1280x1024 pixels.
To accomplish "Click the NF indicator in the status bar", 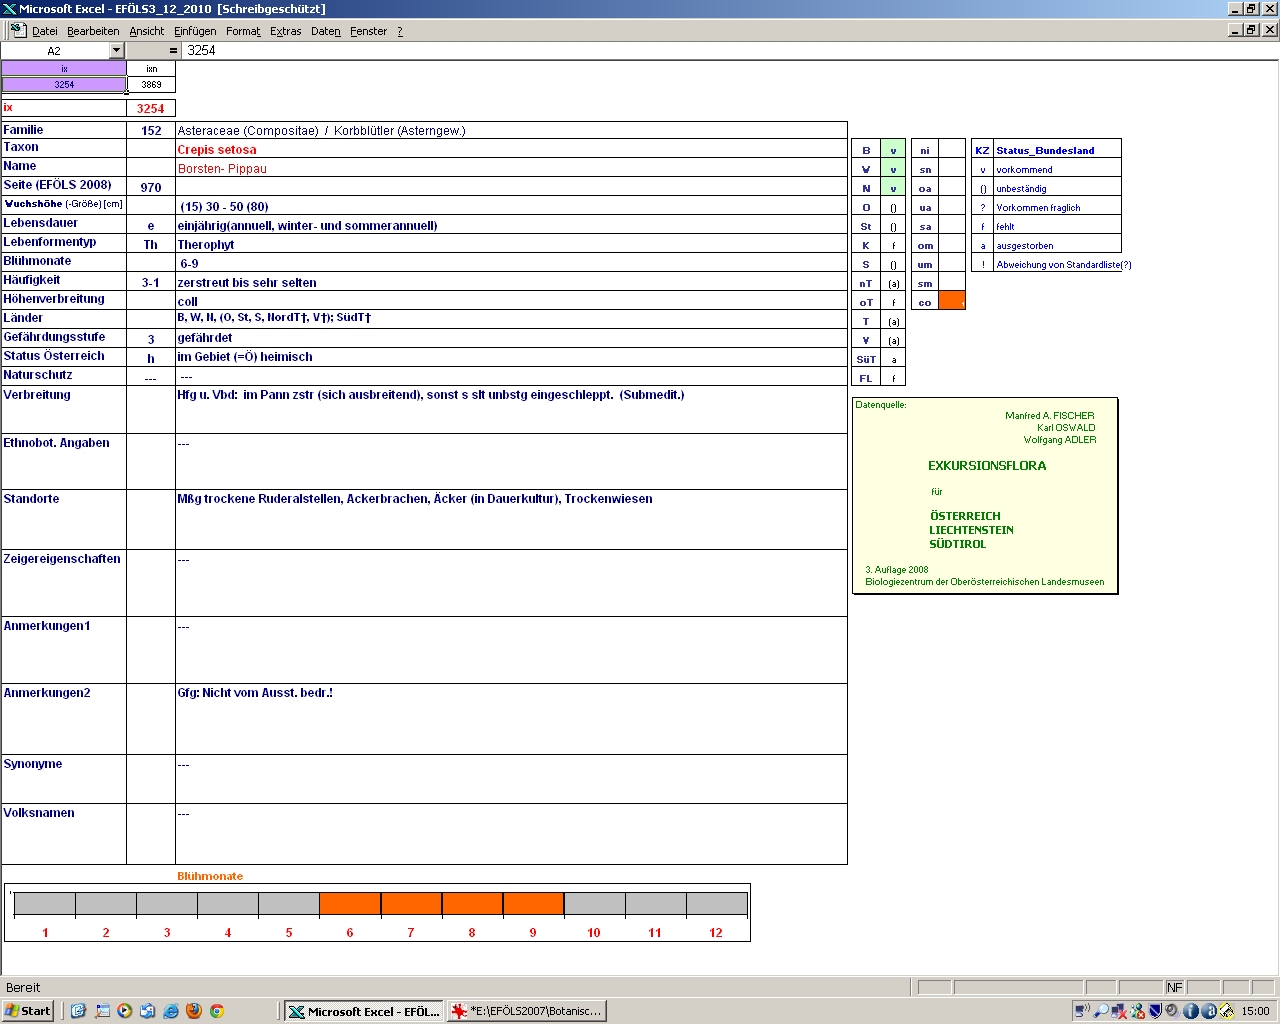I will click(1175, 987).
